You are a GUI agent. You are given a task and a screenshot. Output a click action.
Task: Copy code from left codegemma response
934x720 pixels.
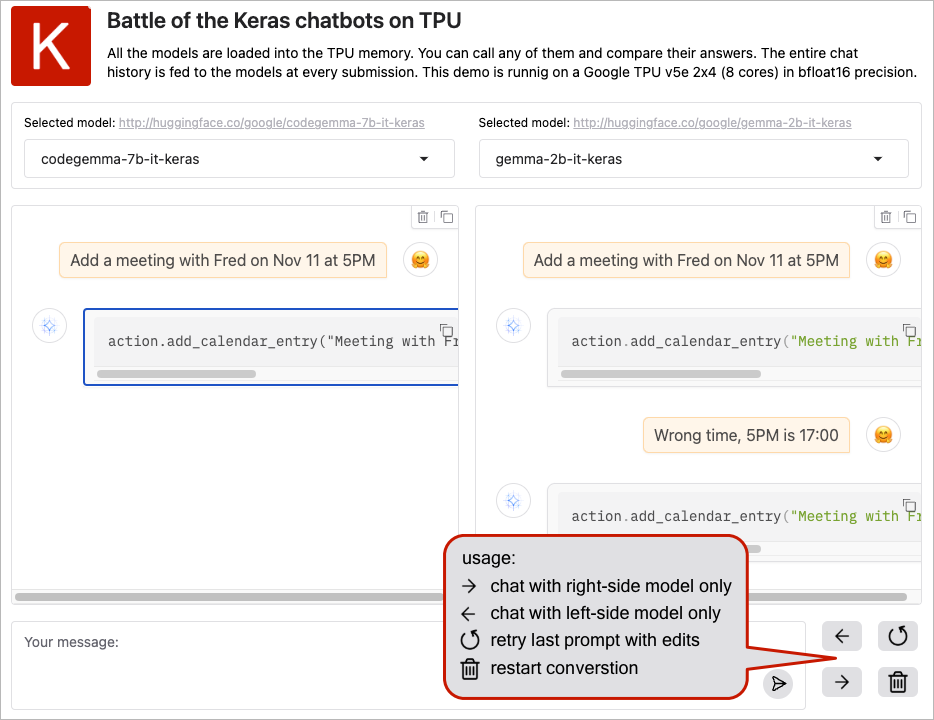coord(447,331)
